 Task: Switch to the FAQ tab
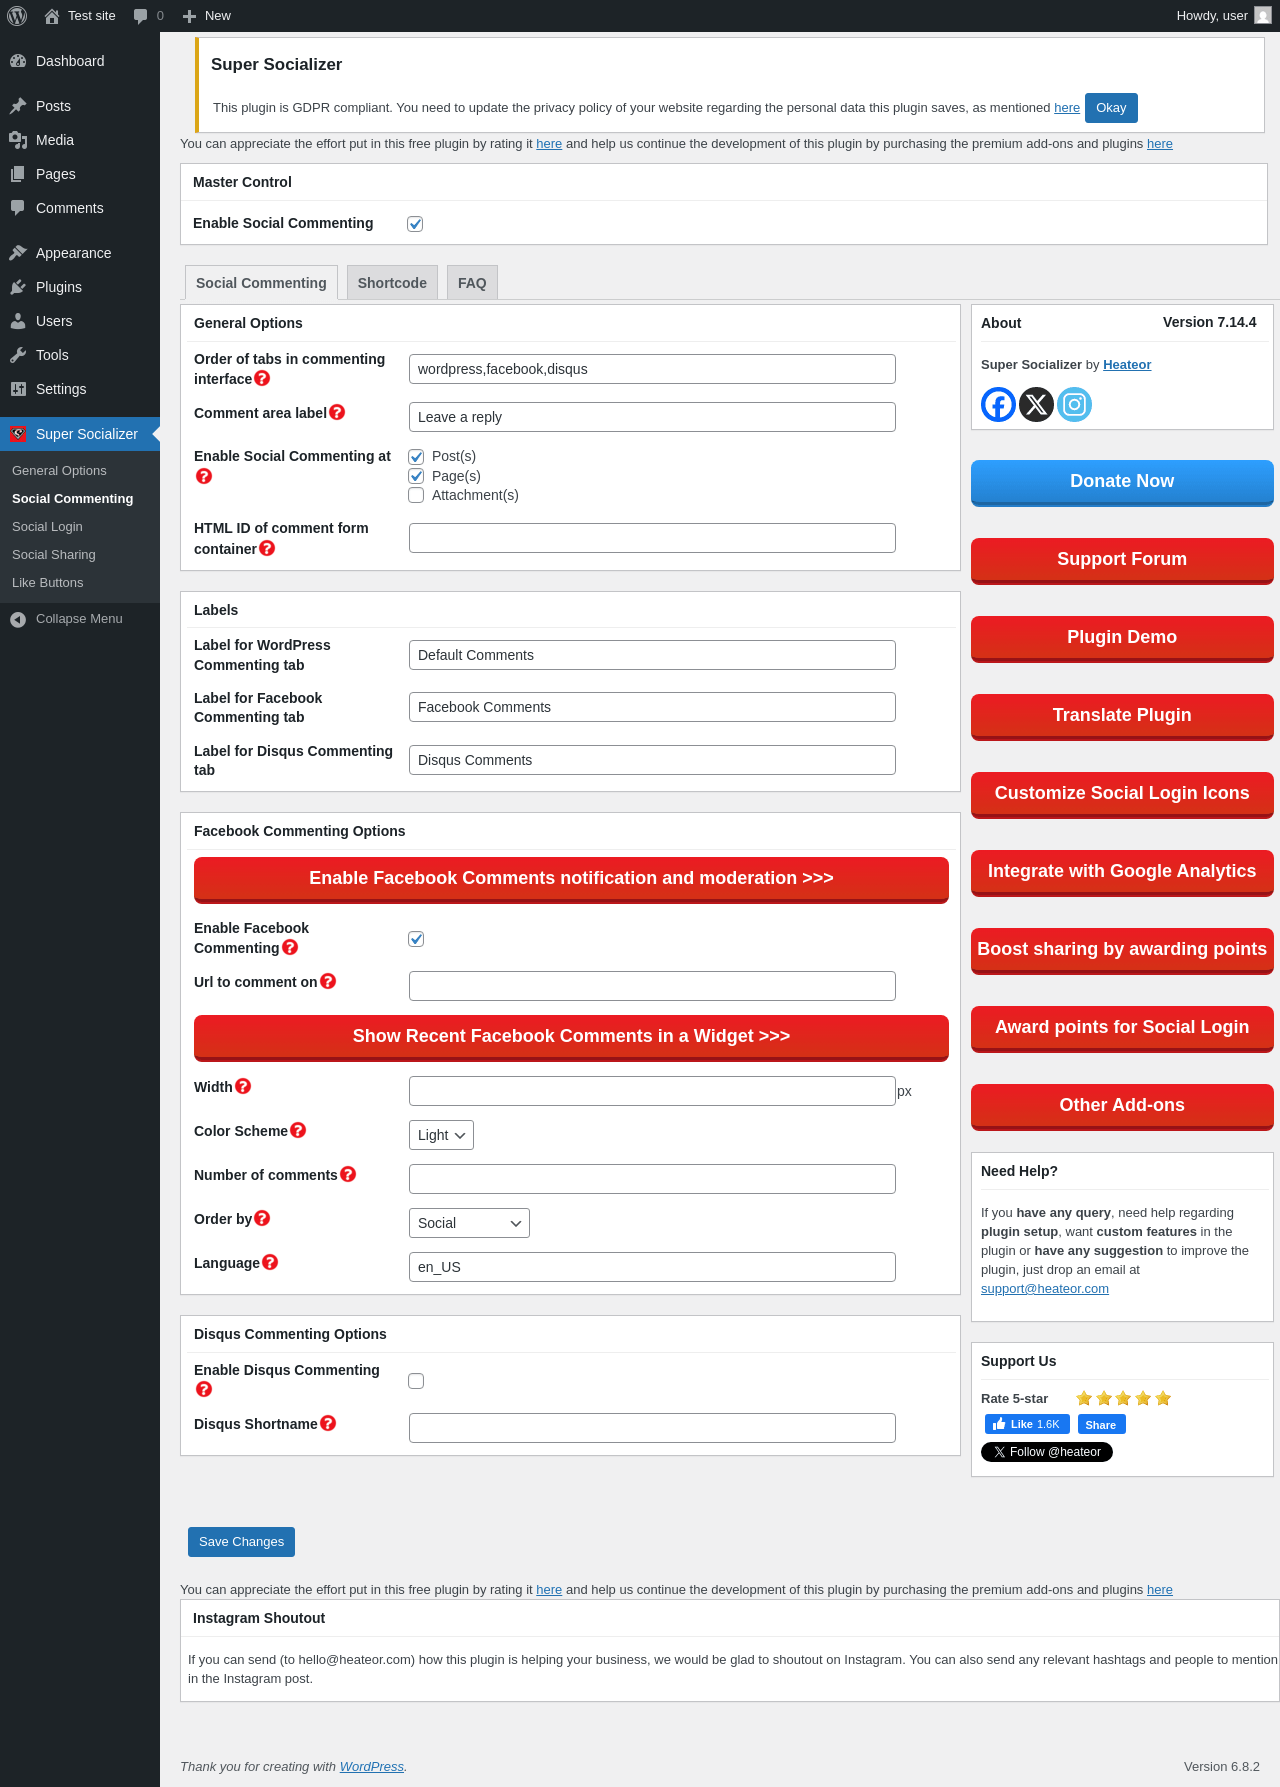pos(472,283)
